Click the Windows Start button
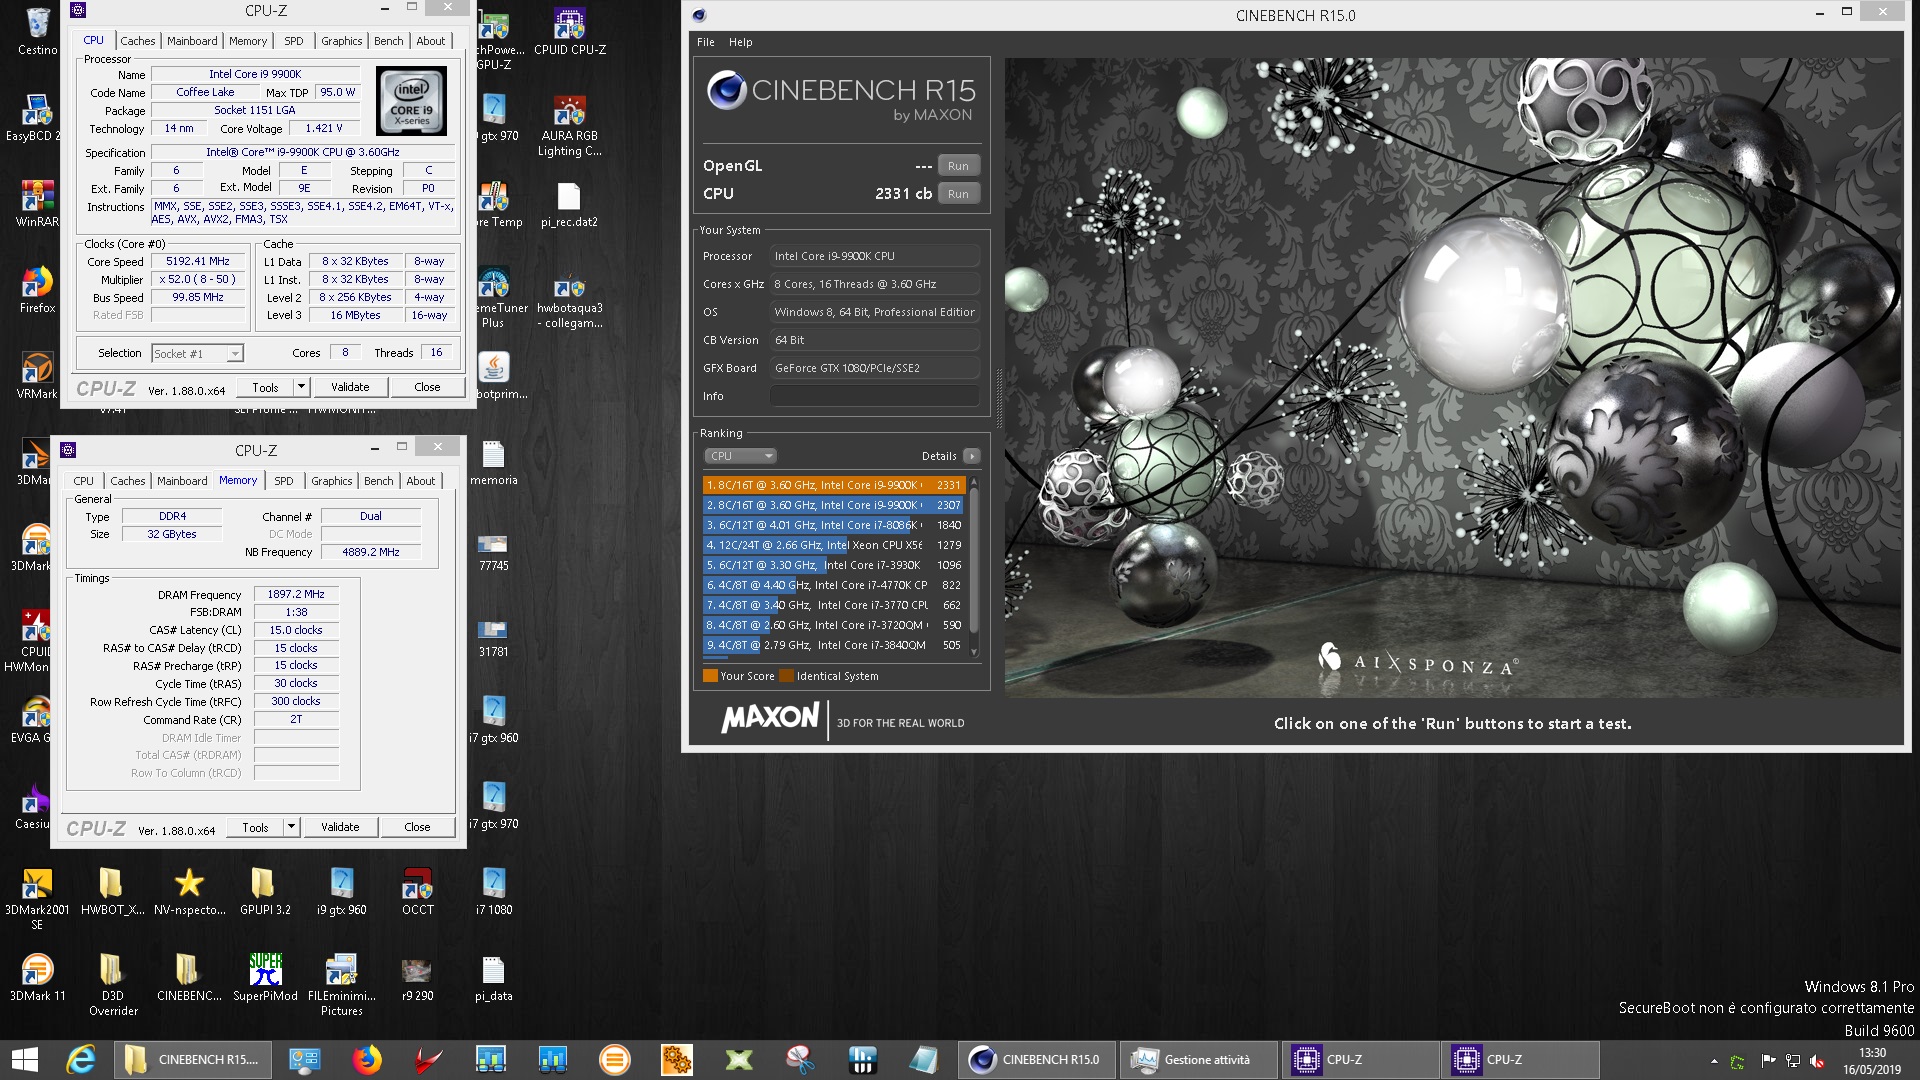Image resolution: width=1920 pixels, height=1080 pixels. click(24, 1060)
